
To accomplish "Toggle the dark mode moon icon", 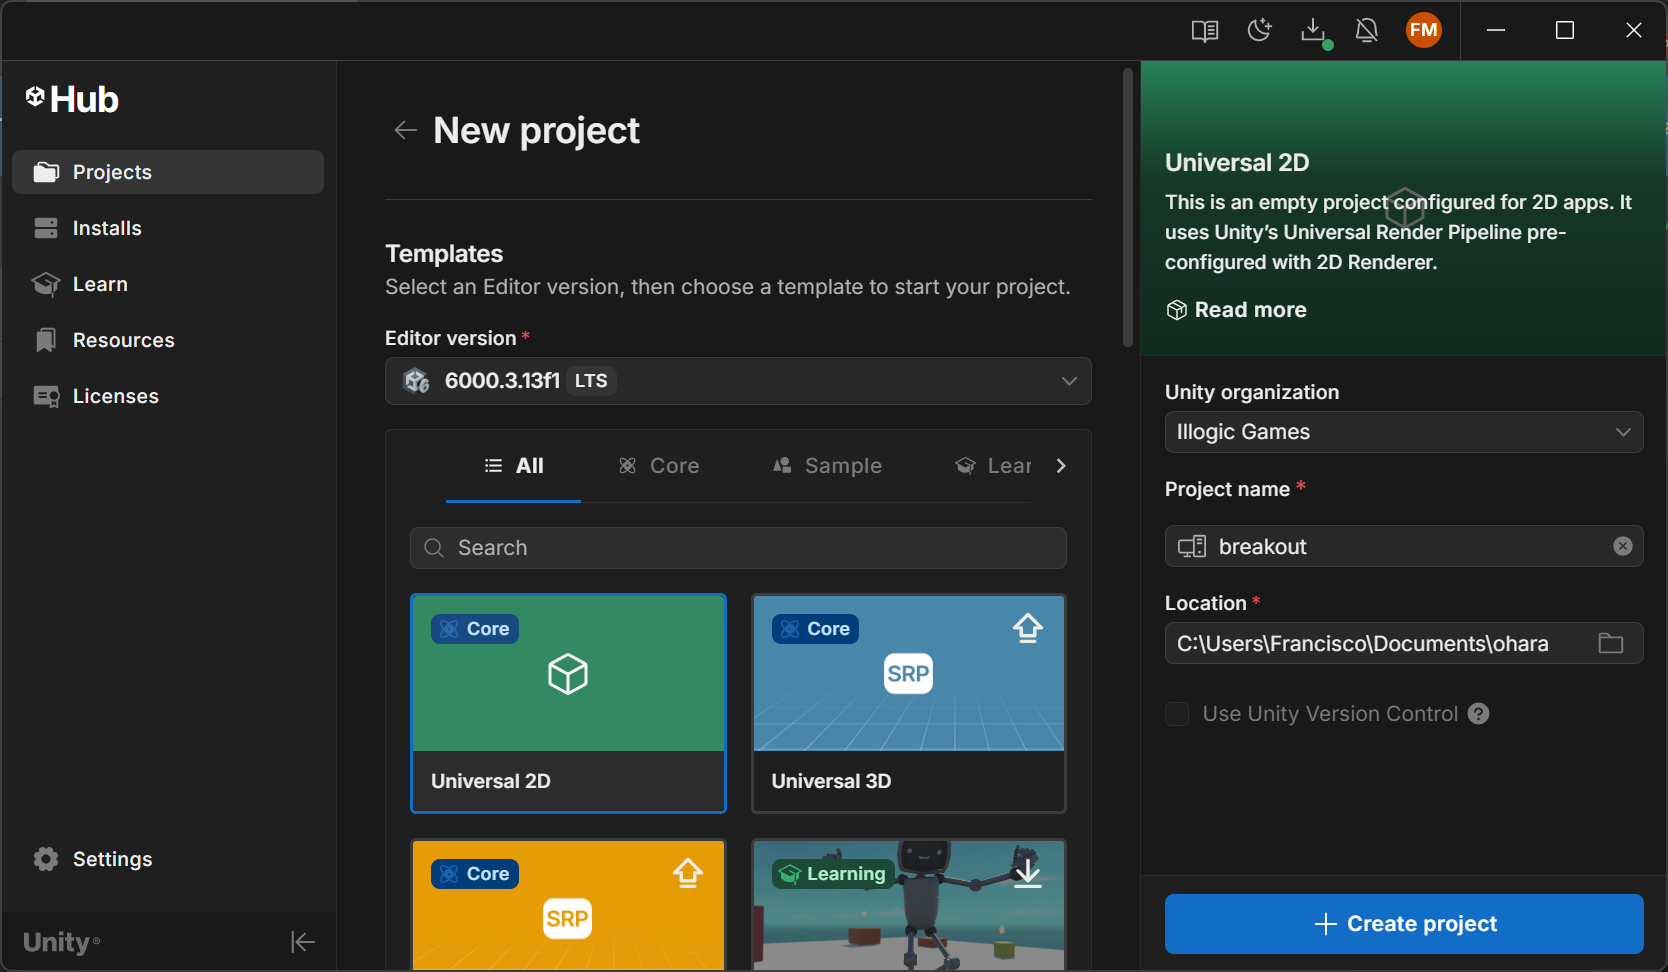I will 1259,30.
